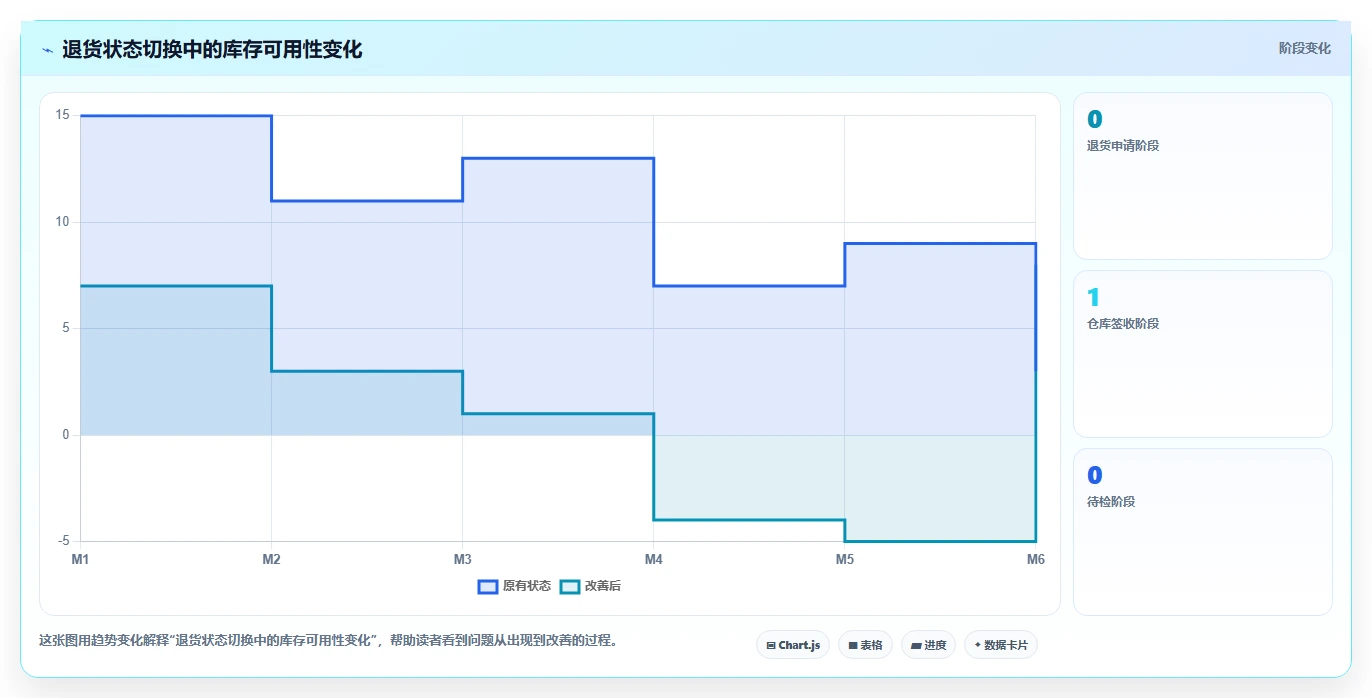Image resolution: width=1372 pixels, height=698 pixels.
Task: Click the icon inside Chart.js tag
Action: tap(771, 646)
